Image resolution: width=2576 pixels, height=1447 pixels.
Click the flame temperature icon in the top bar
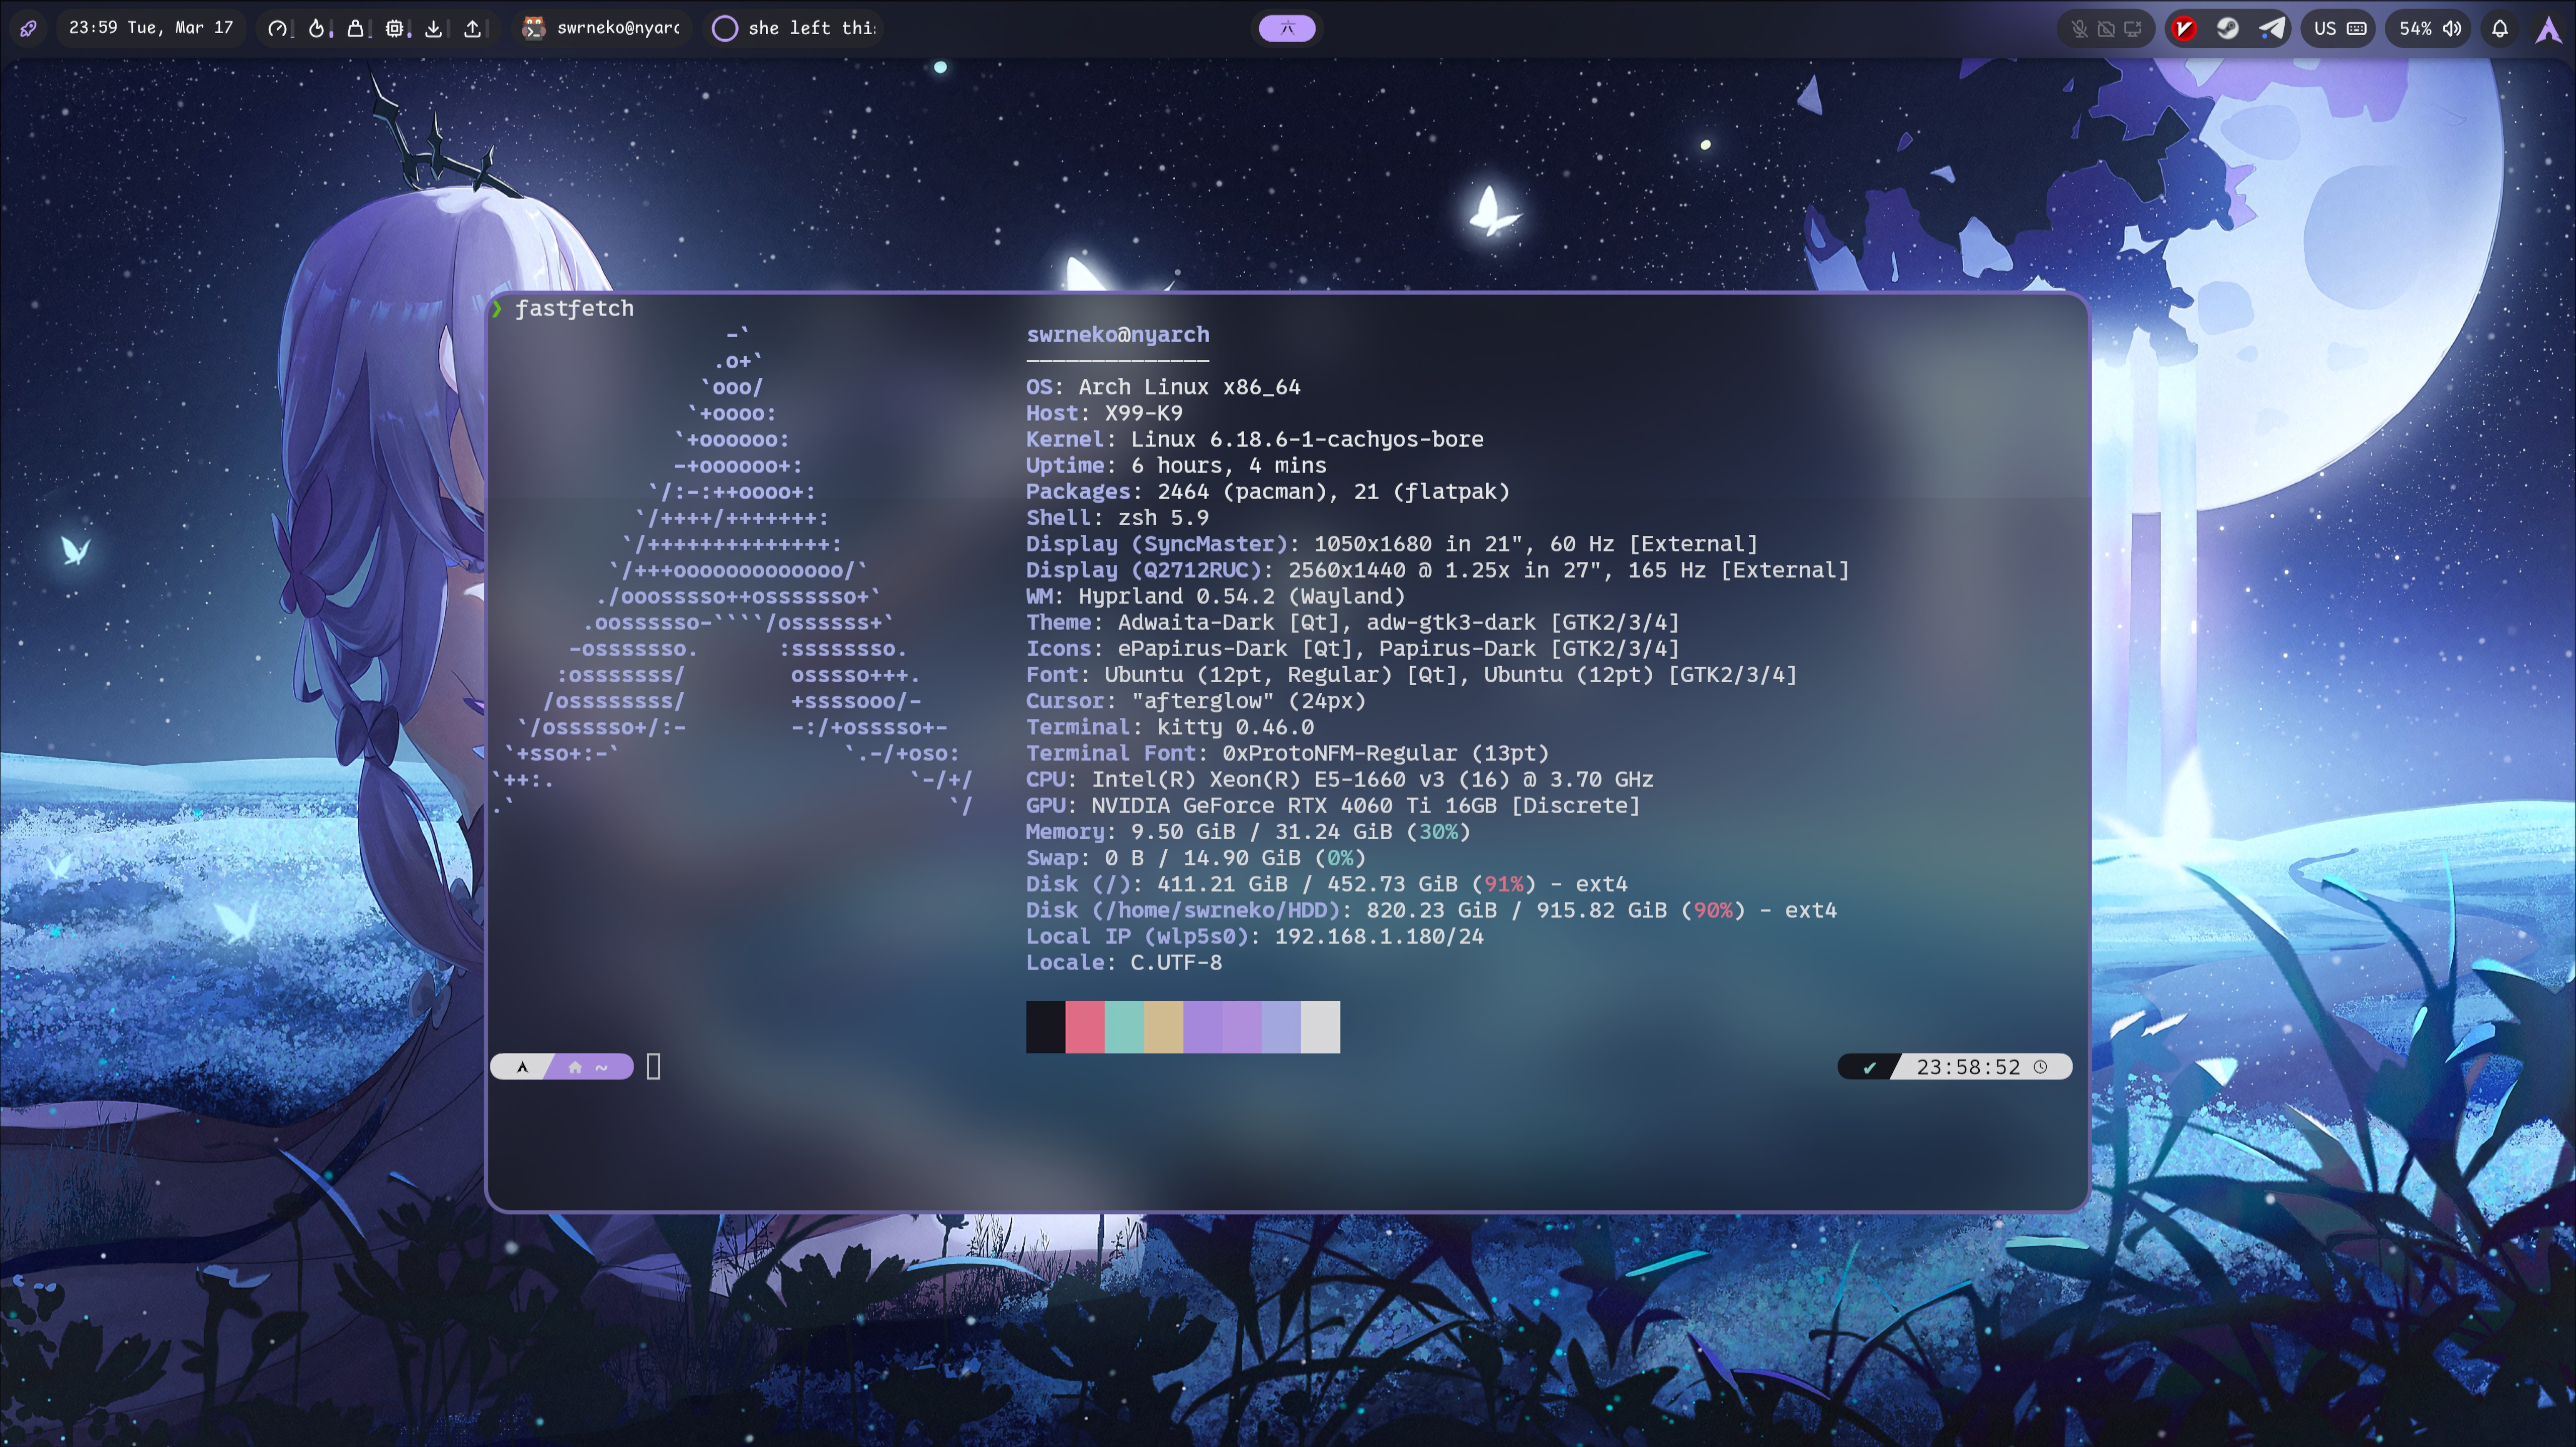coord(316,29)
